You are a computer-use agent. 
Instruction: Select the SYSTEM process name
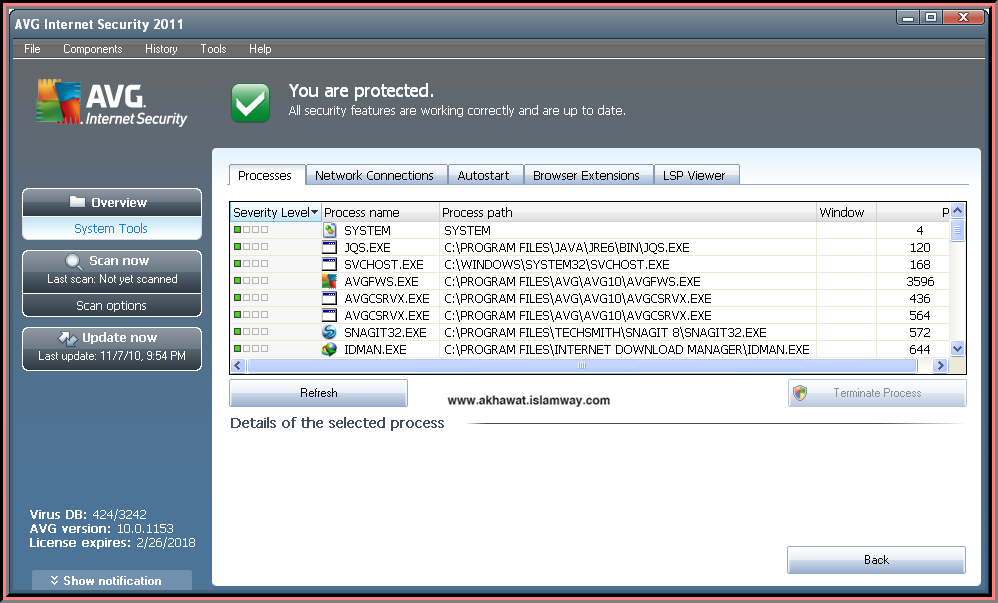[x=367, y=231]
